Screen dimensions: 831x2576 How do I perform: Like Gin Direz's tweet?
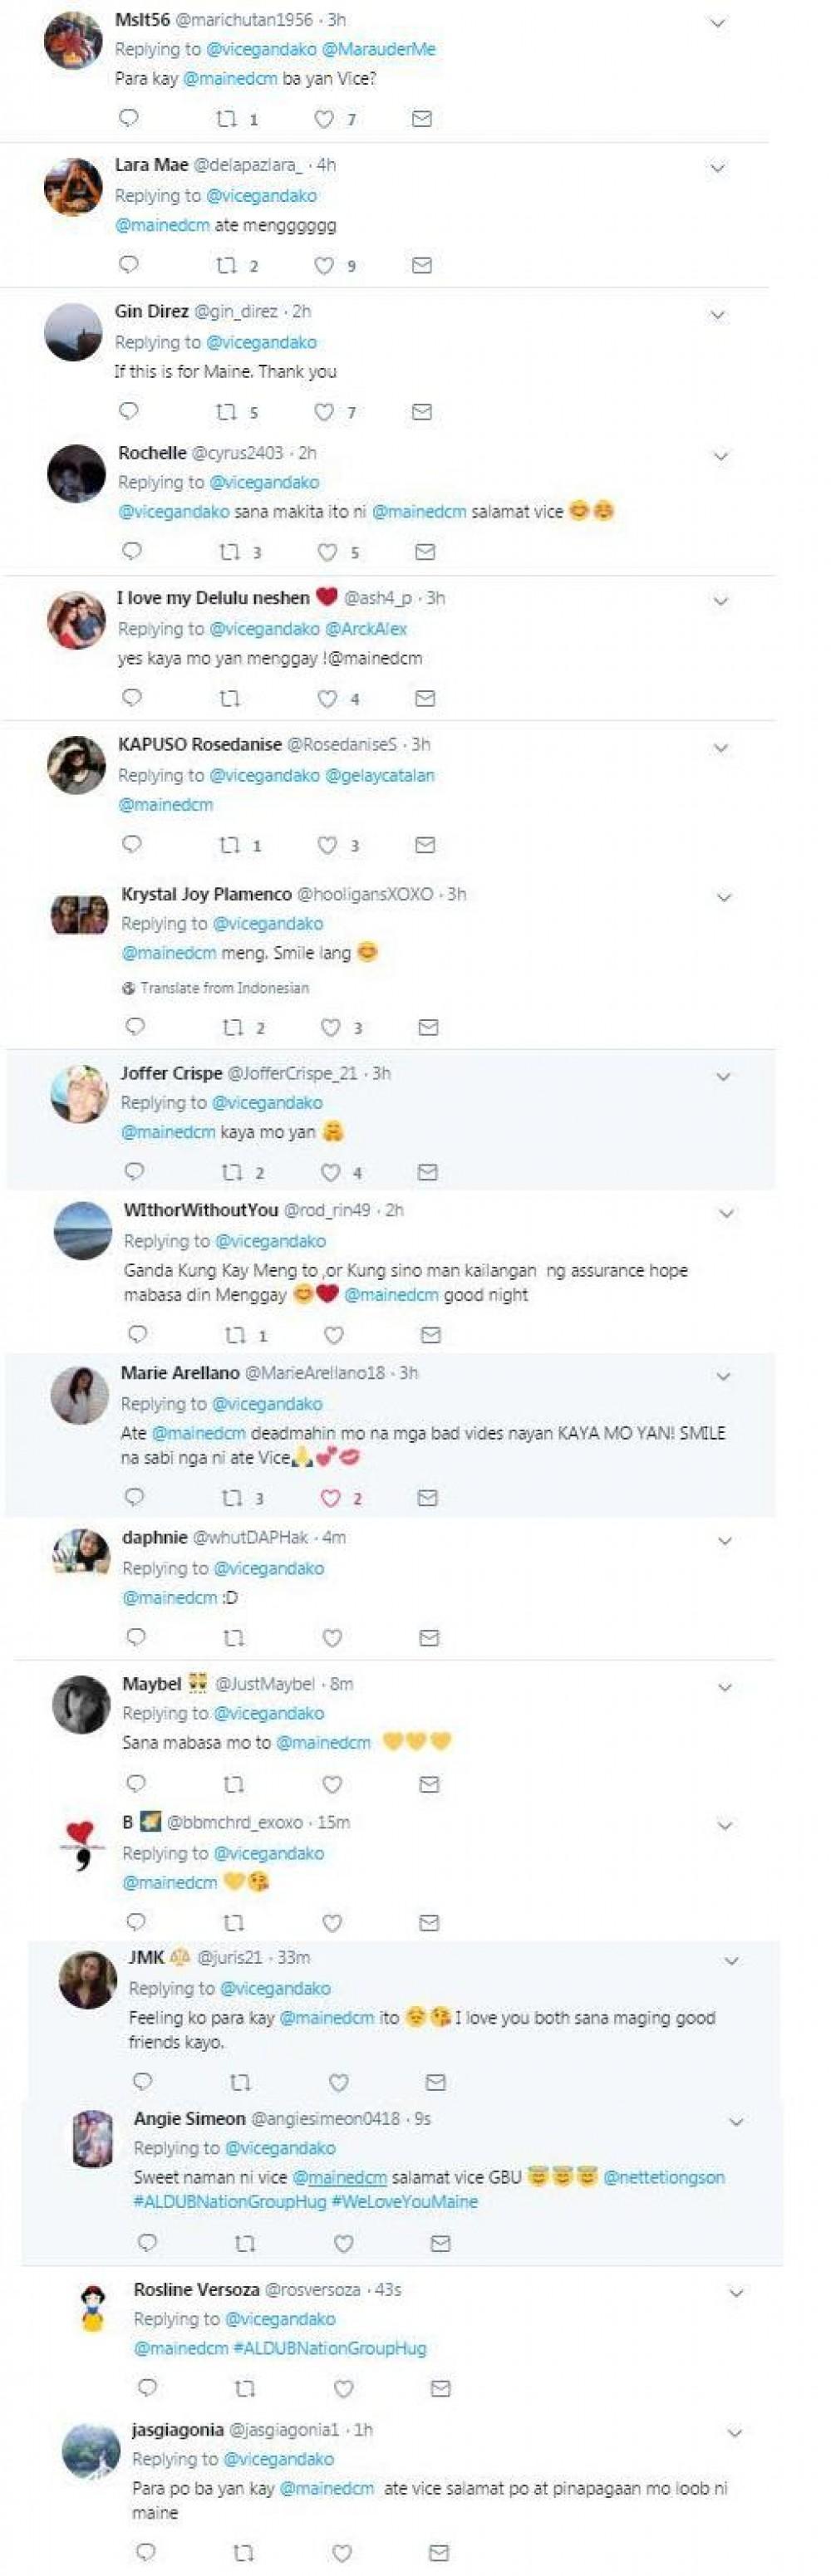point(324,412)
